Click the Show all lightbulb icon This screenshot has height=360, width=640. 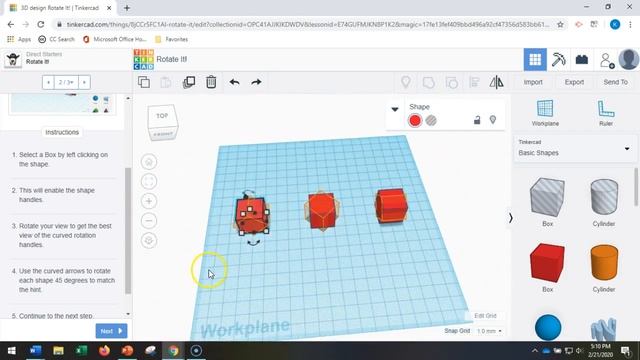tap(406, 82)
